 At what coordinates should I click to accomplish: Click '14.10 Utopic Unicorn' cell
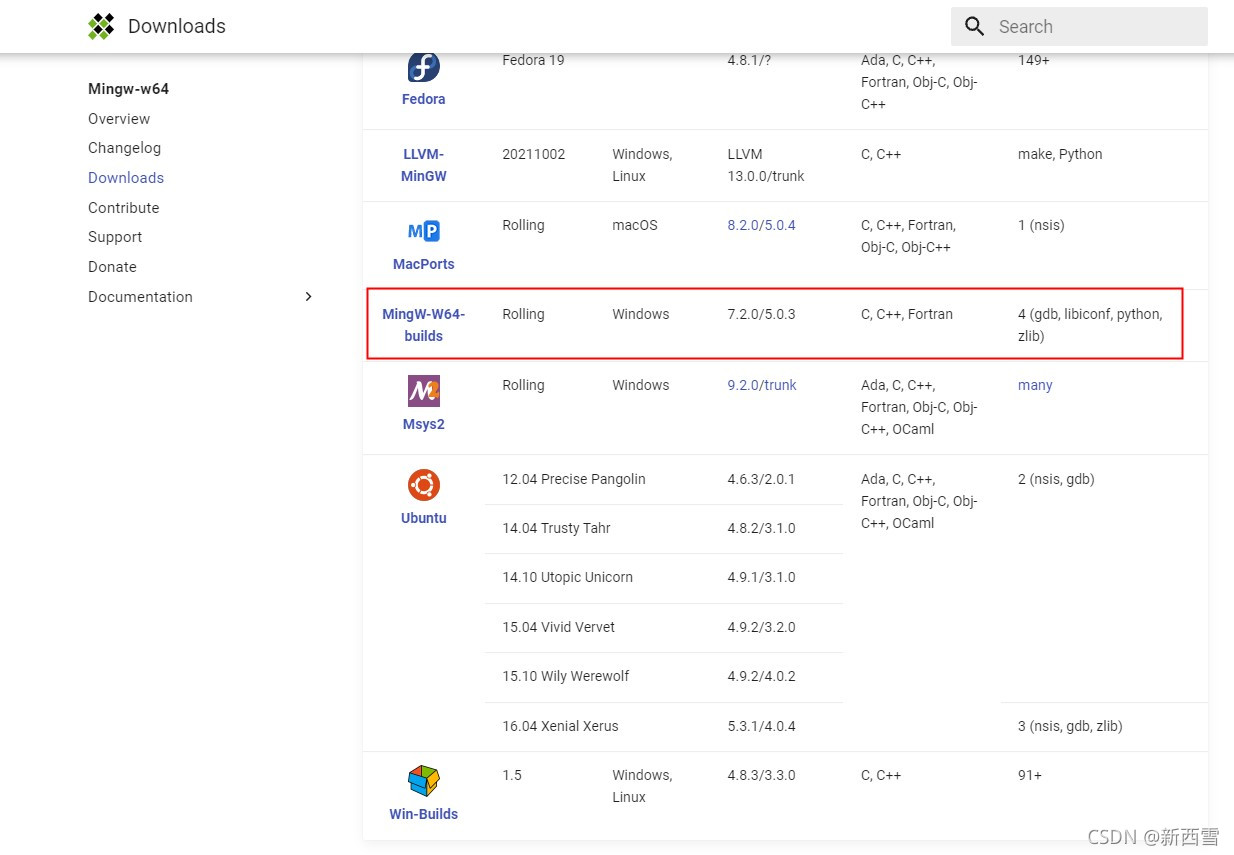click(x=567, y=577)
